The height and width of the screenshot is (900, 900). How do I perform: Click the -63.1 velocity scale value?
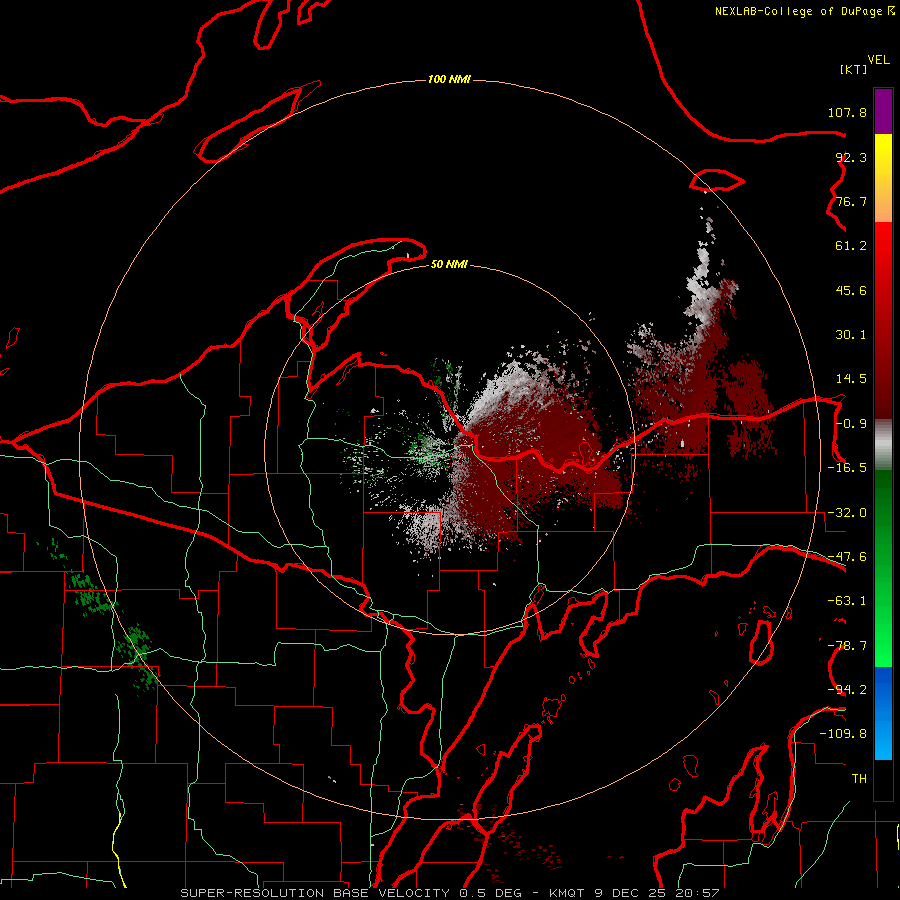coord(847,601)
